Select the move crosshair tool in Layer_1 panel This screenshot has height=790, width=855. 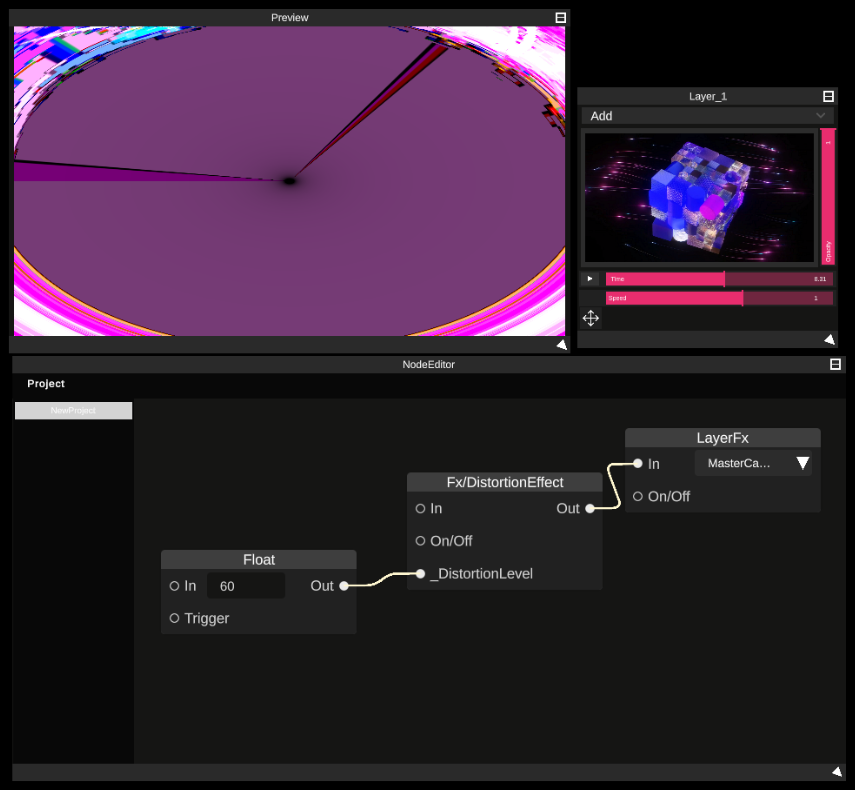590,318
